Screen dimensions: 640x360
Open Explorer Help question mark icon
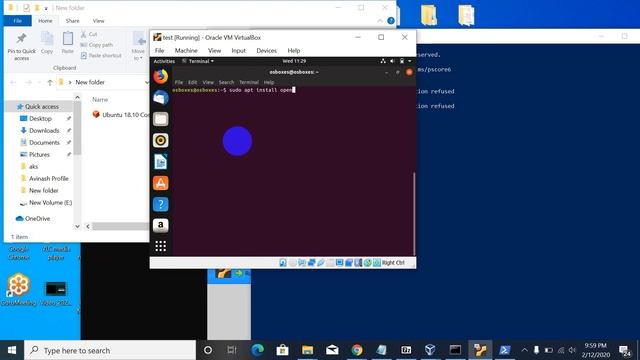[391, 21]
